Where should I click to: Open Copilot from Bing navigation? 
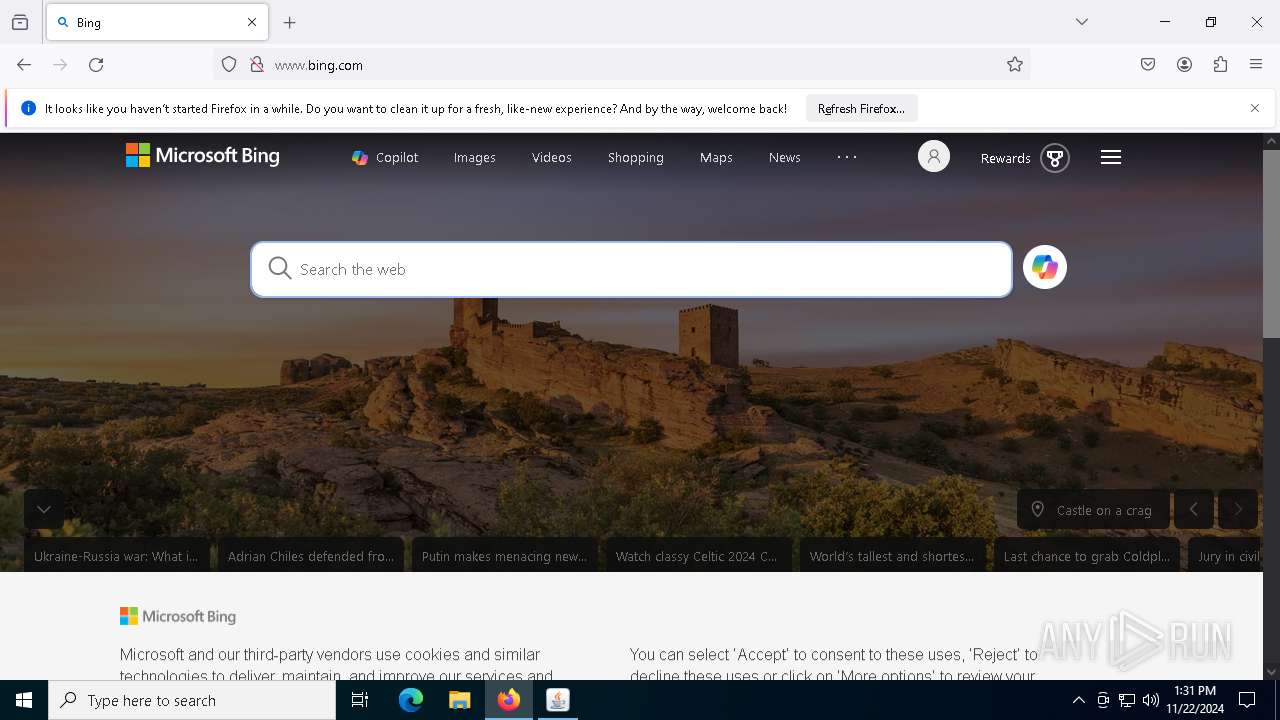point(385,158)
